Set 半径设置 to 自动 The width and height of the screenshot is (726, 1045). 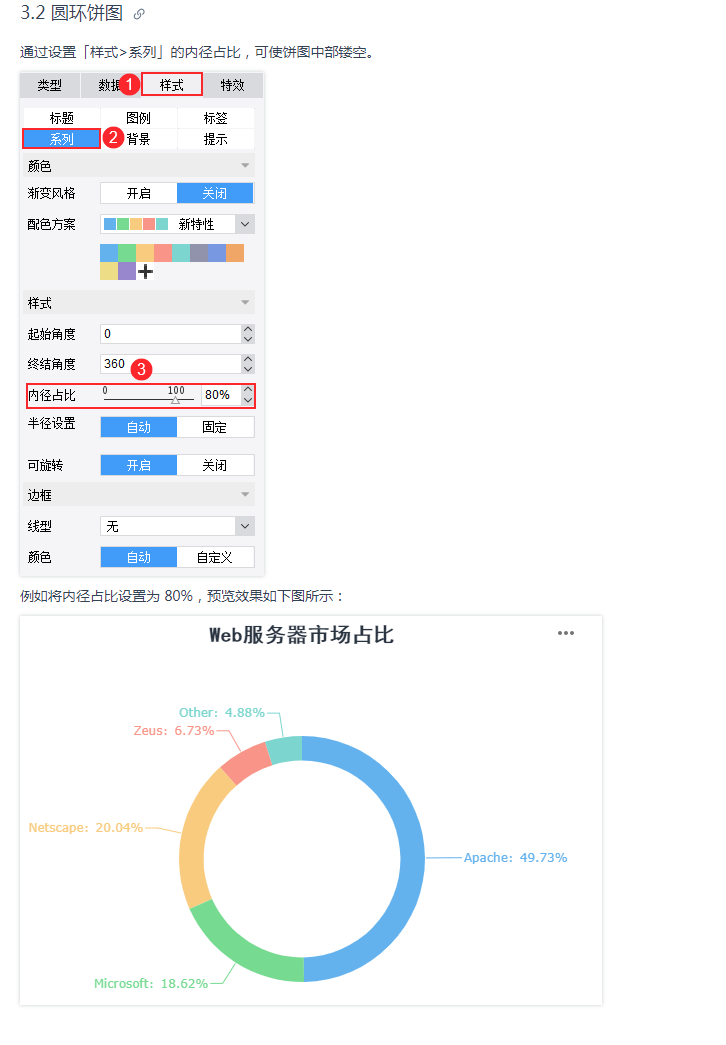pos(139,427)
